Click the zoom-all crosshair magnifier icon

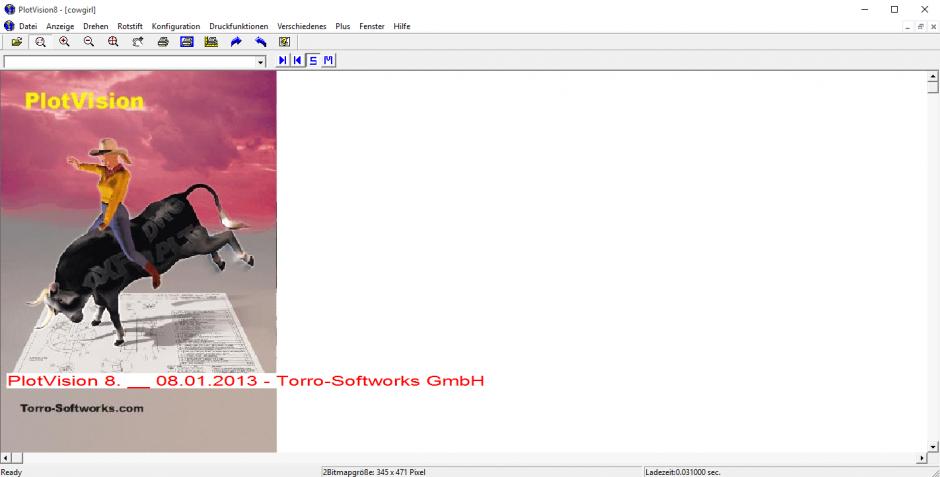coord(113,42)
